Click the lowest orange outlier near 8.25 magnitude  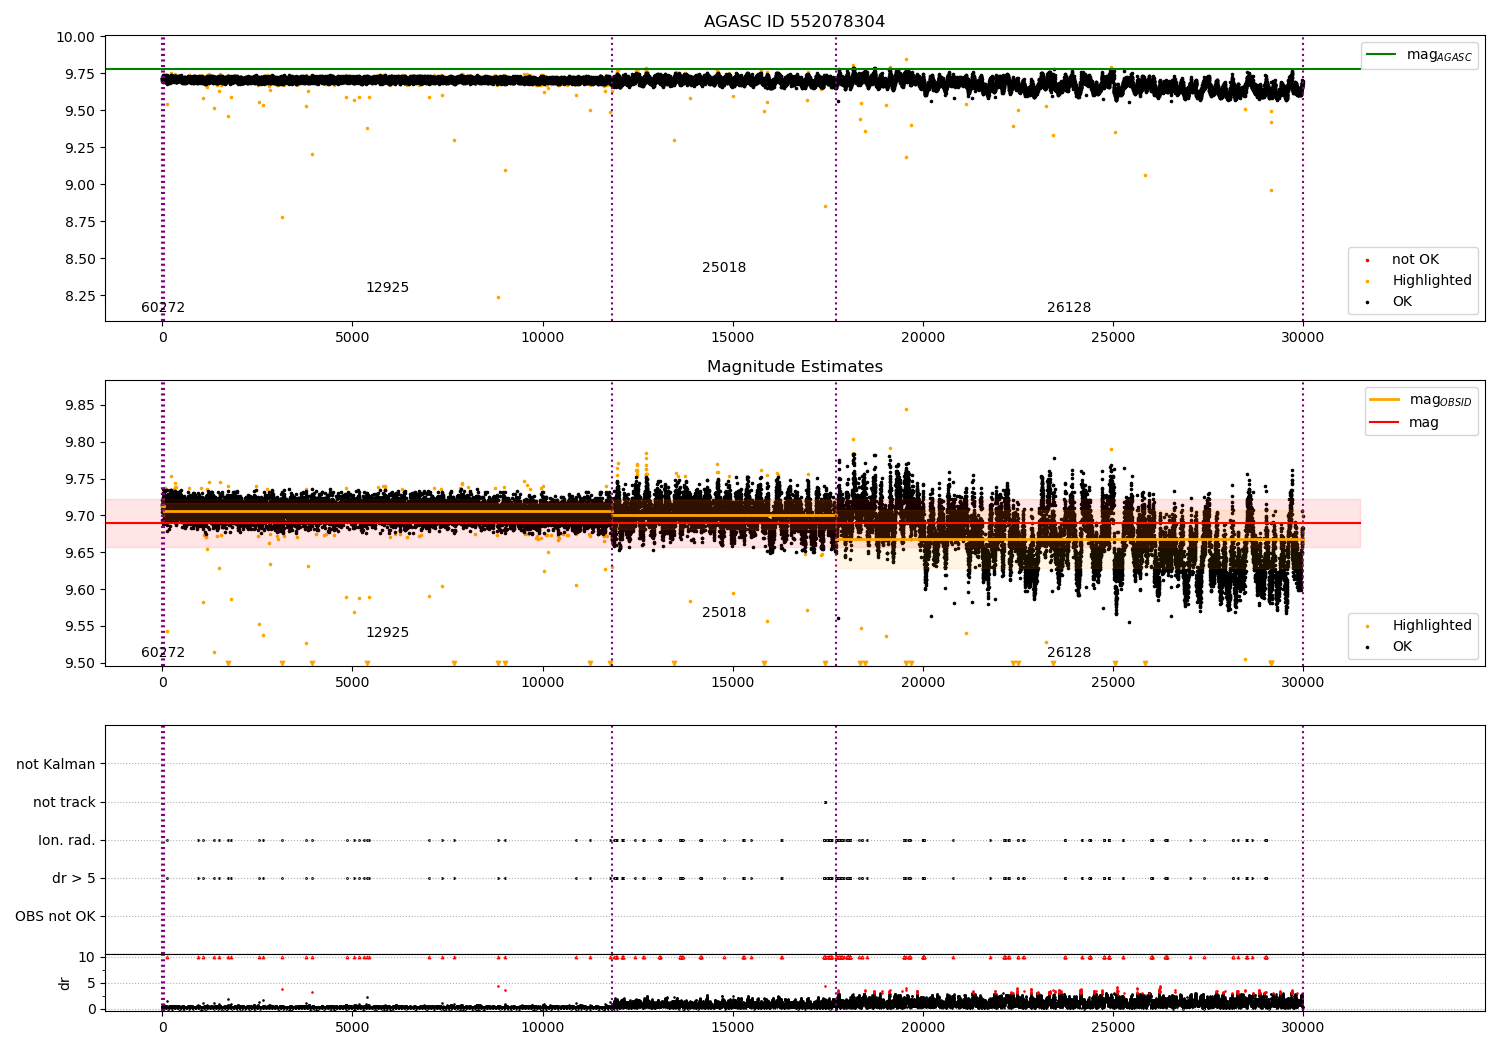point(498,297)
